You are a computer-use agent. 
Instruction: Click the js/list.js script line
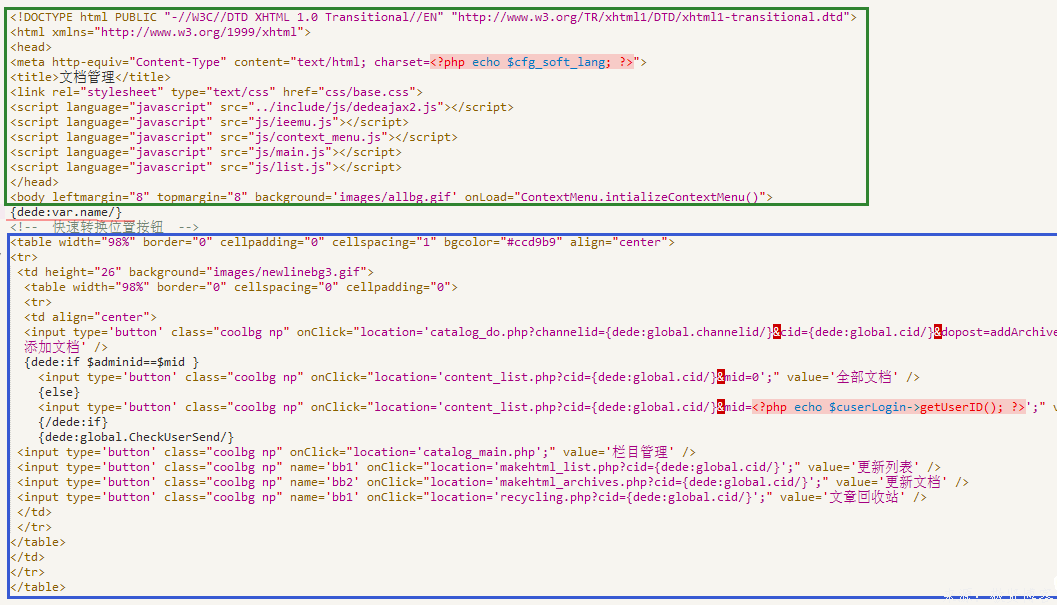pos(206,167)
